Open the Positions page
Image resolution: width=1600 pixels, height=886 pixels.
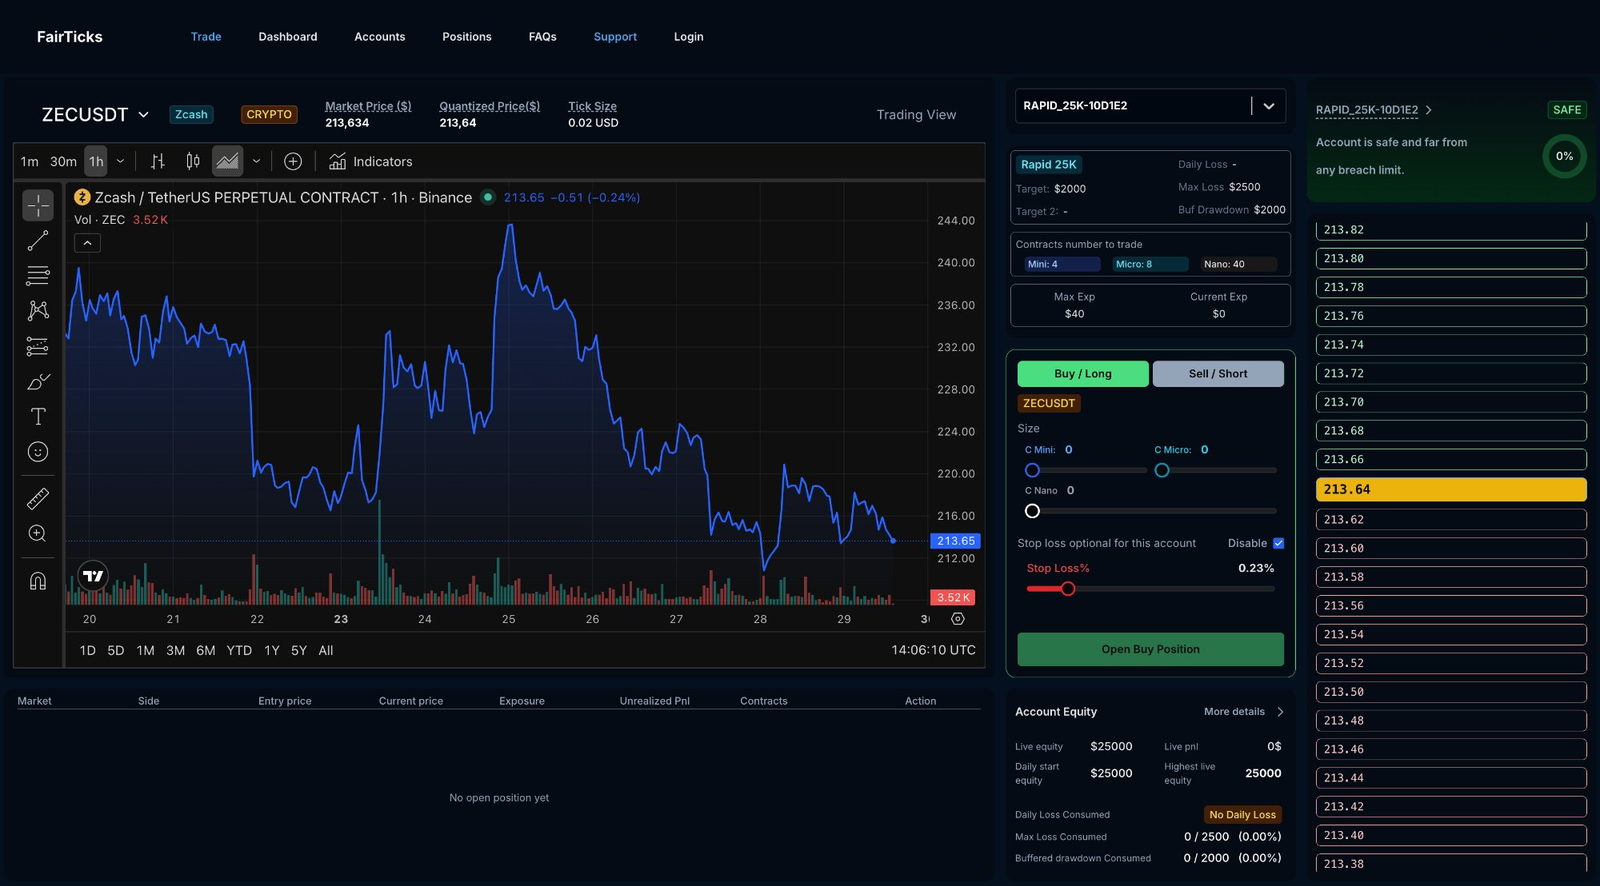[467, 37]
